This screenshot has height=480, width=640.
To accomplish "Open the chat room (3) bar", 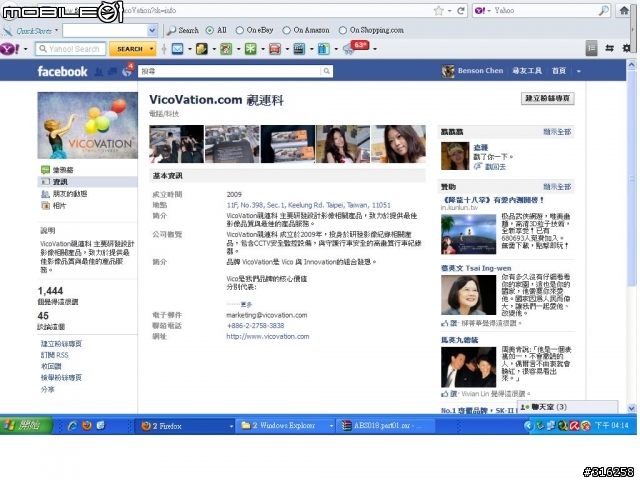I will [567, 407].
